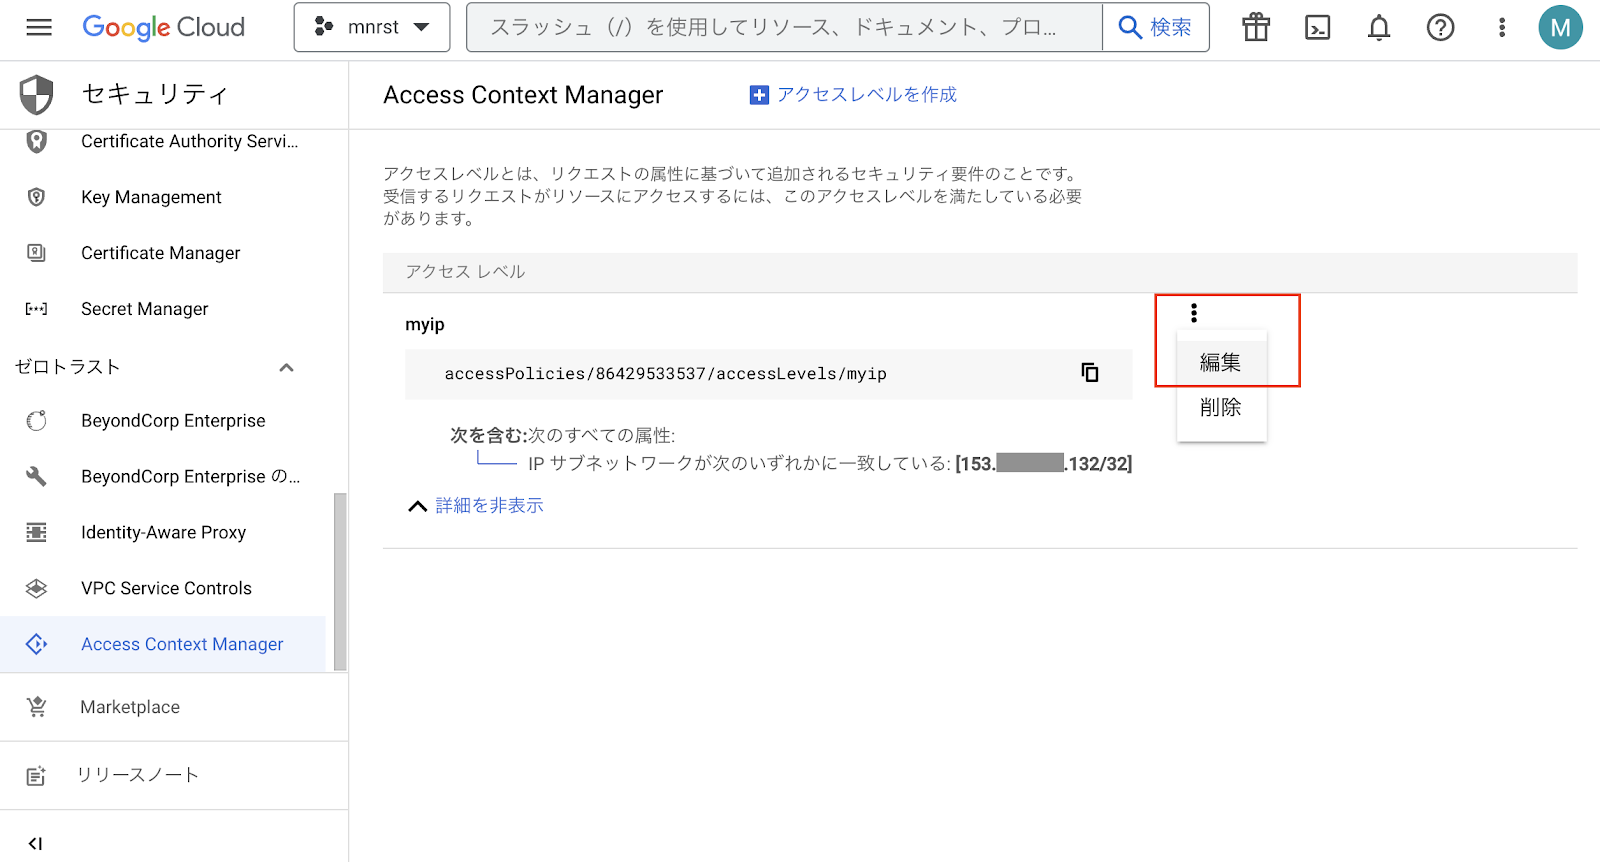Choose 編集 from the context menu
The image size is (1600, 862).
pyautogui.click(x=1221, y=362)
